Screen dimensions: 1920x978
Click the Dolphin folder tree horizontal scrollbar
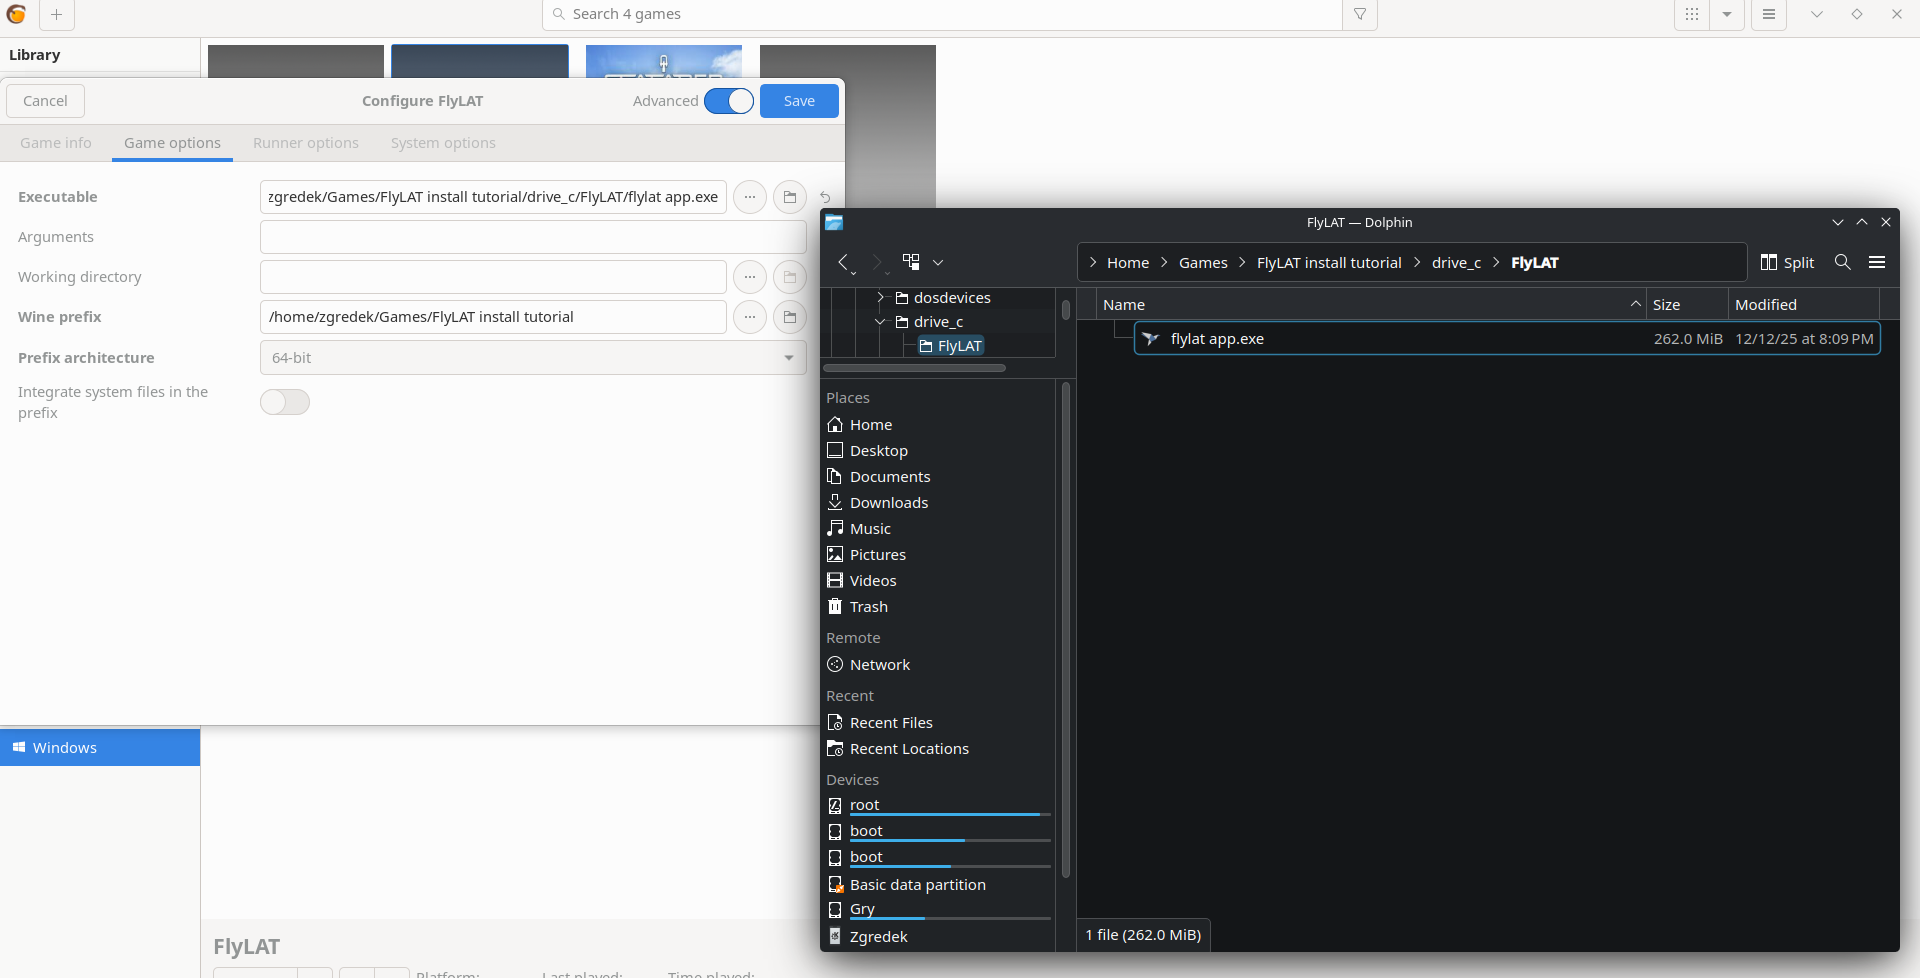click(x=914, y=368)
